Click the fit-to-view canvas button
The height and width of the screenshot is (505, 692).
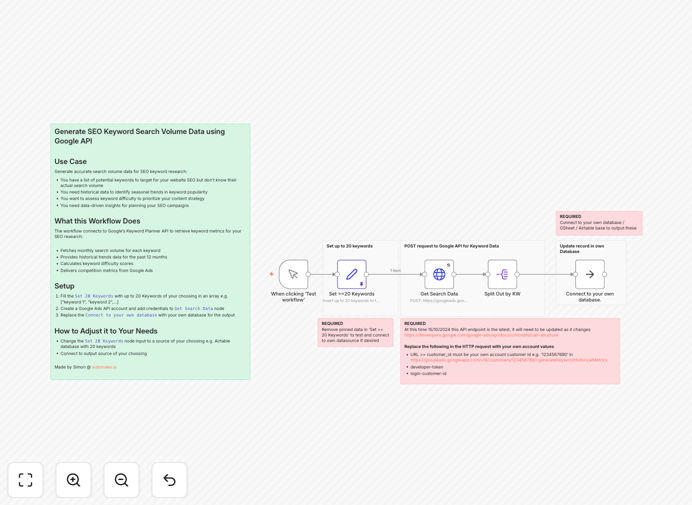click(26, 480)
